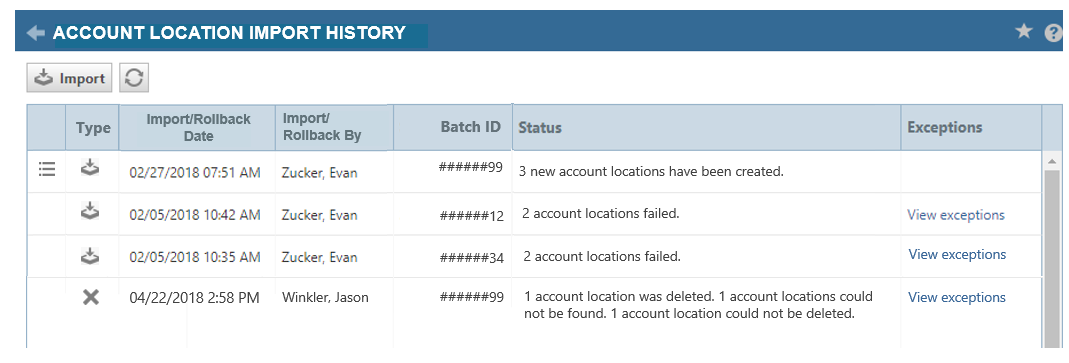Screen dimensions: 1069x363
Task: Refresh the import history list
Action: click(134, 78)
